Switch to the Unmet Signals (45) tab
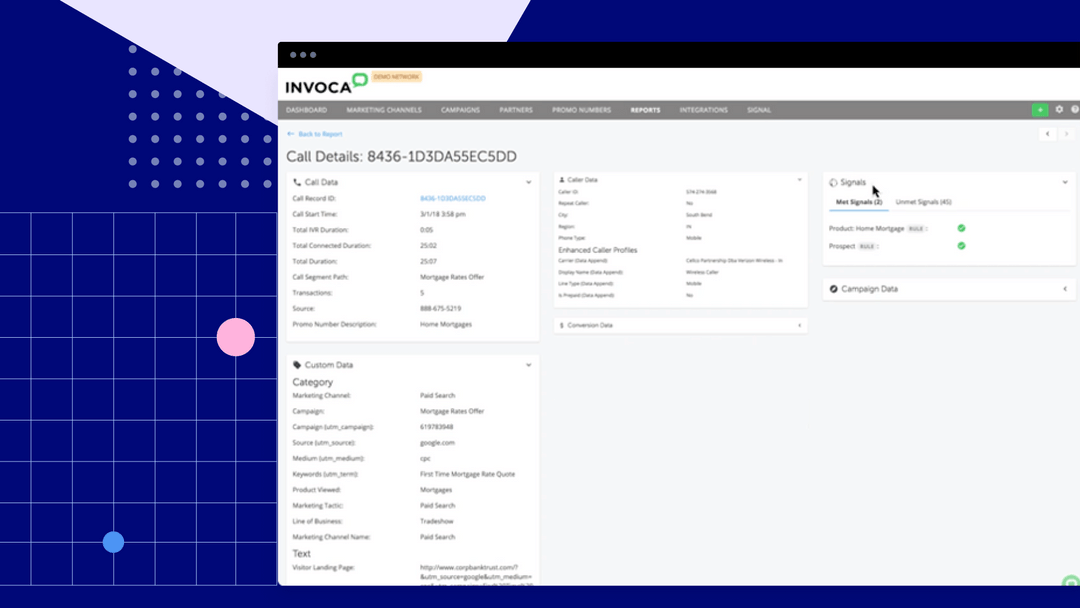1080x608 pixels. [x=922, y=201]
